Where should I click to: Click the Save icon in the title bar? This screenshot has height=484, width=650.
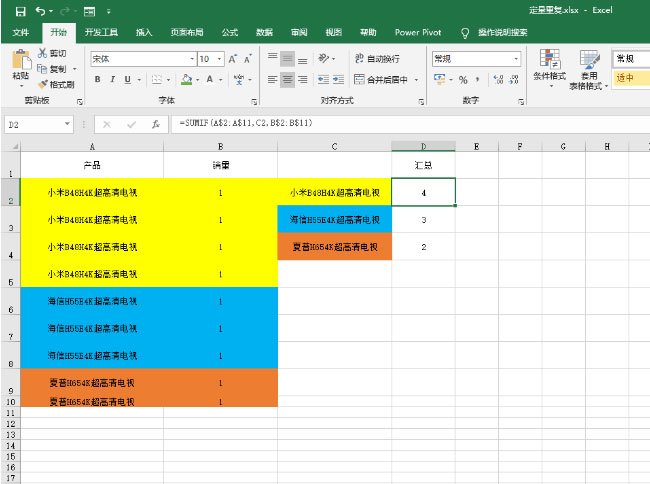(x=20, y=11)
